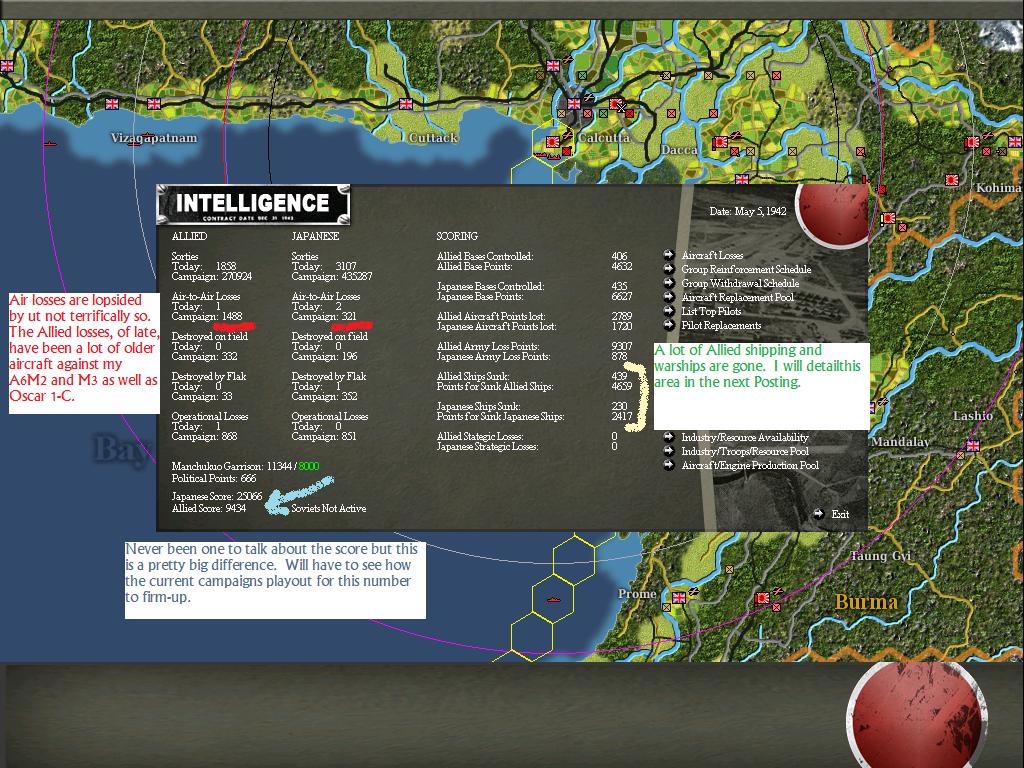Select the red ship icon at the far-left Bay edge
This screenshot has height=768, width=1024.
pyautogui.click(x=50, y=143)
